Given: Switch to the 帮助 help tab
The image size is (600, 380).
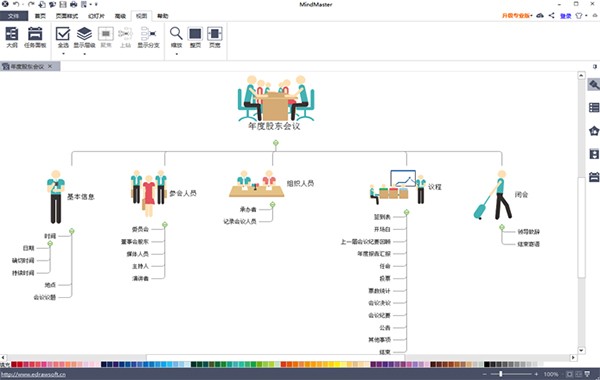Looking at the screenshot, I should pyautogui.click(x=163, y=16).
